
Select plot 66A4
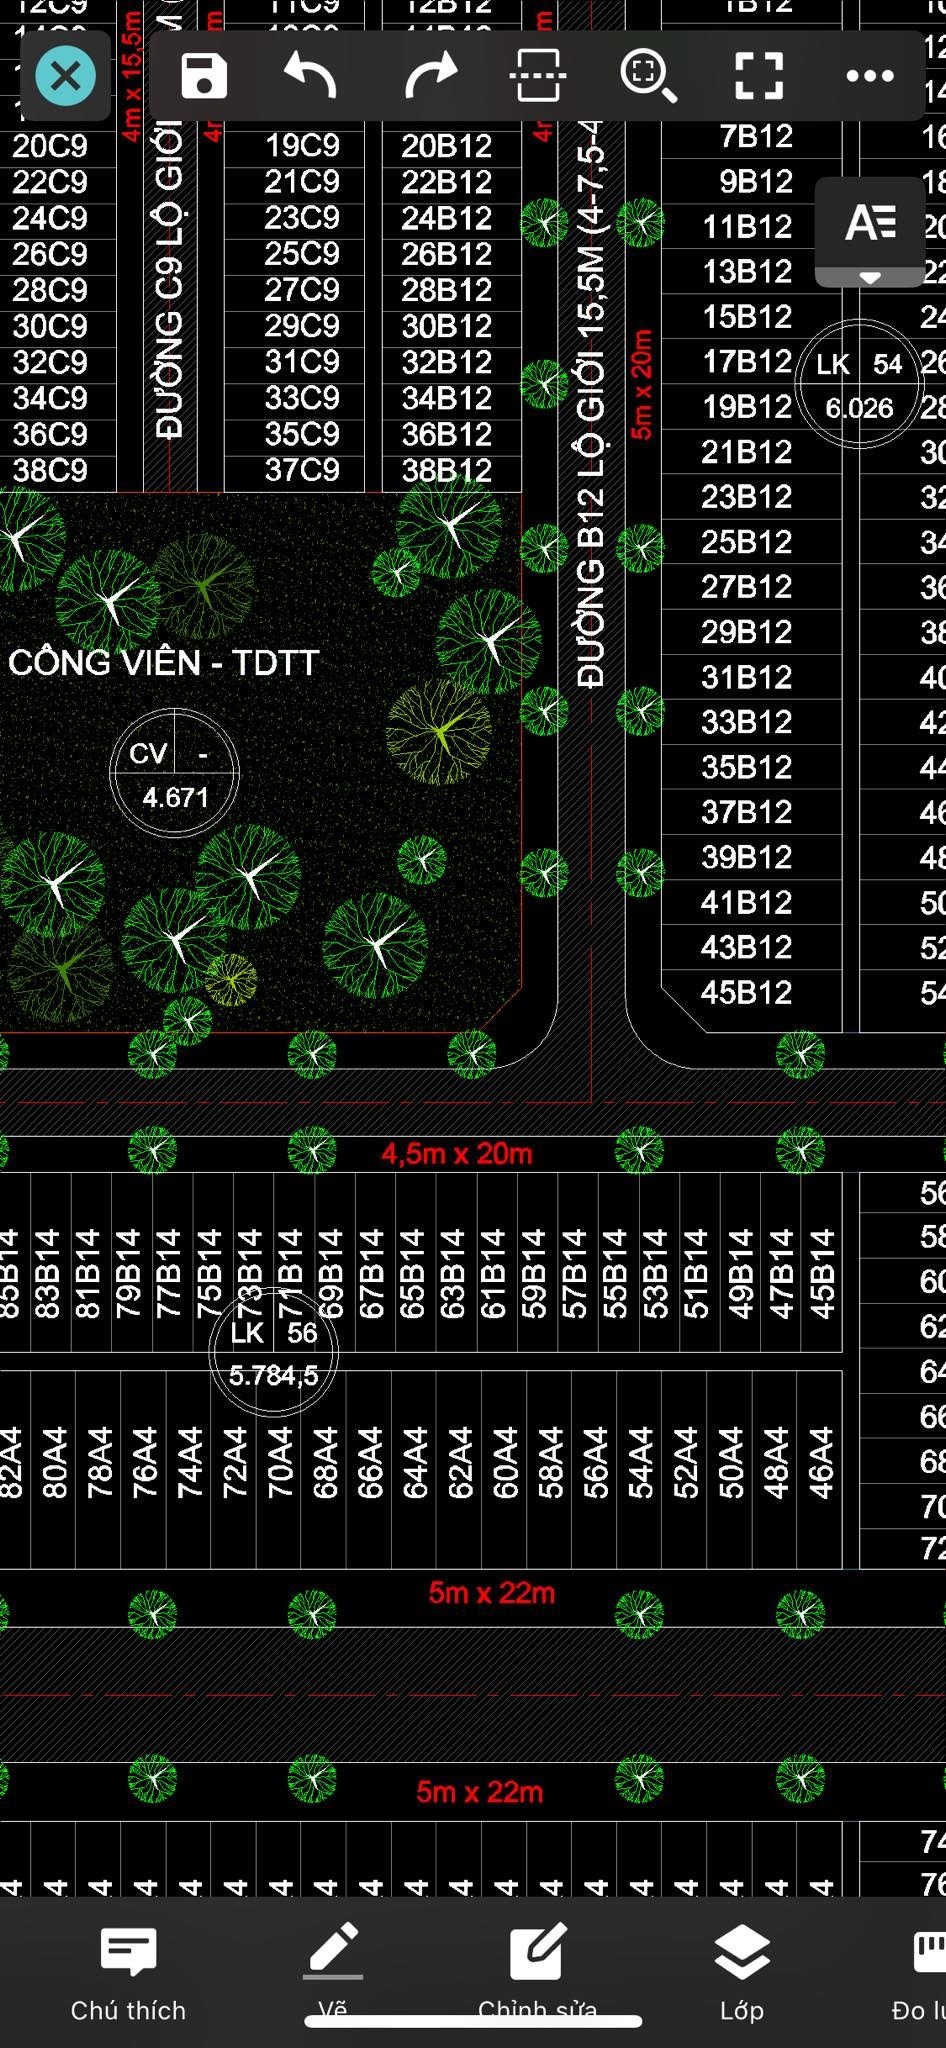tap(370, 1462)
